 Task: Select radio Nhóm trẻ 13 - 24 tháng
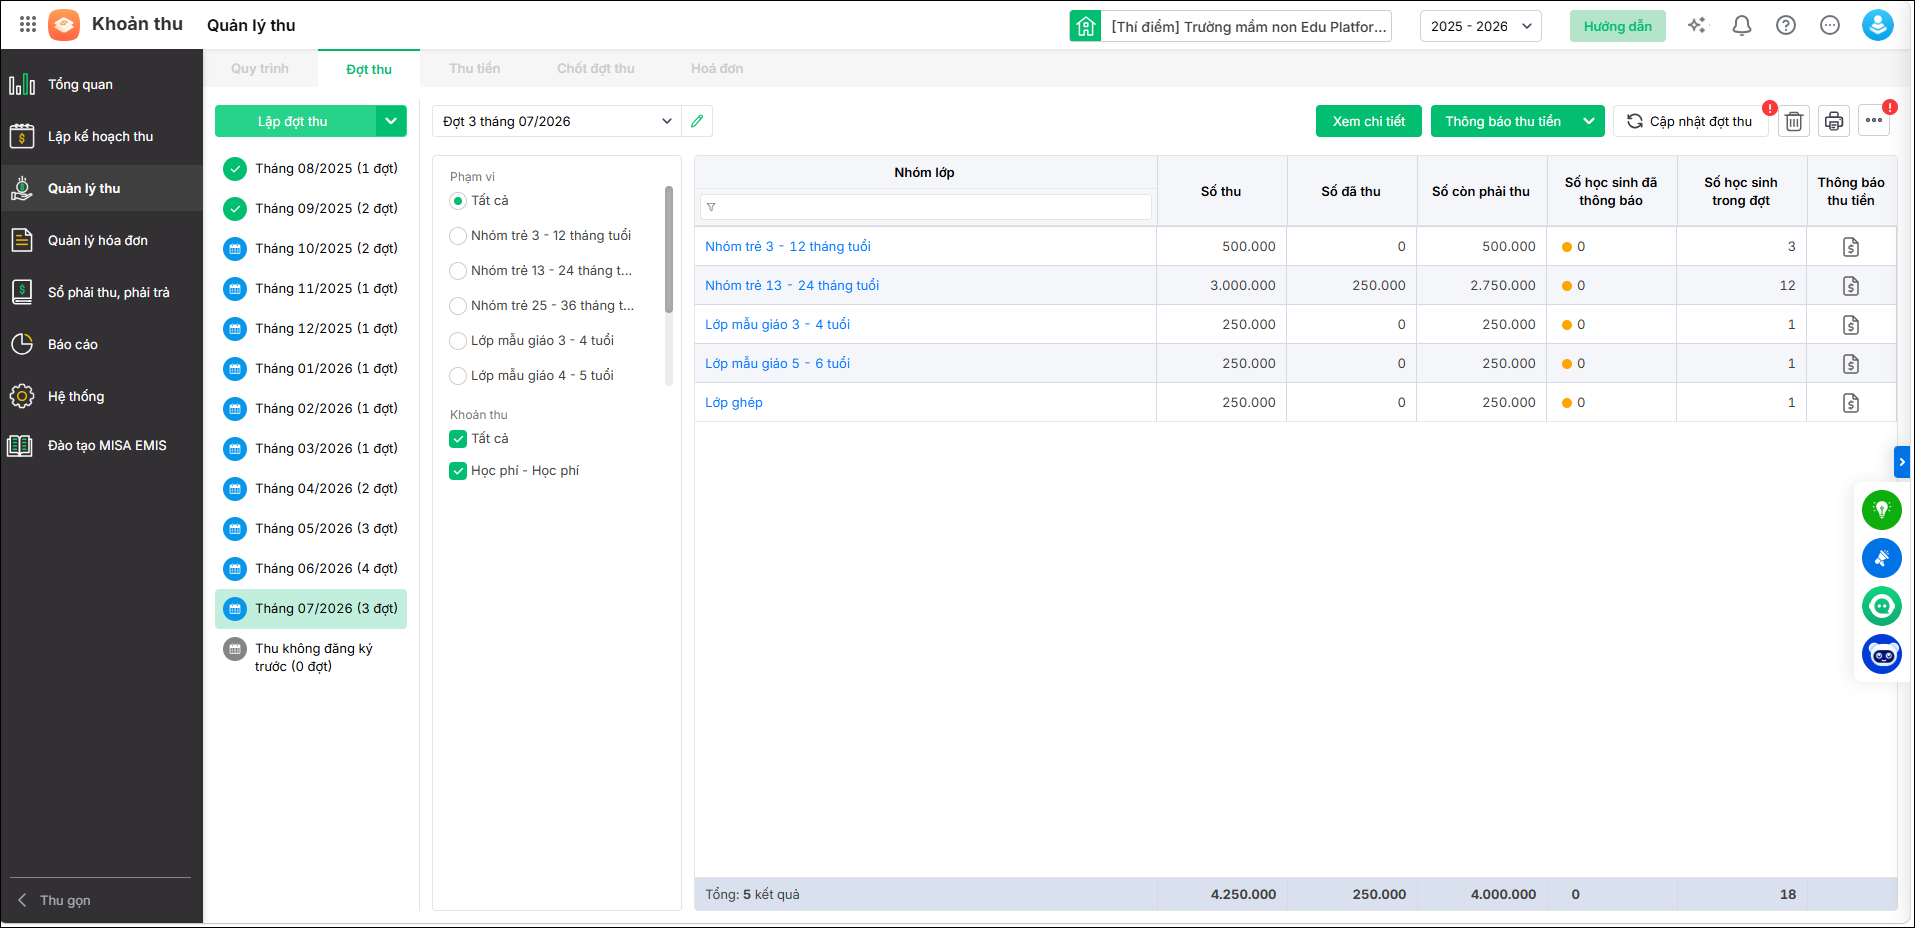pos(458,271)
